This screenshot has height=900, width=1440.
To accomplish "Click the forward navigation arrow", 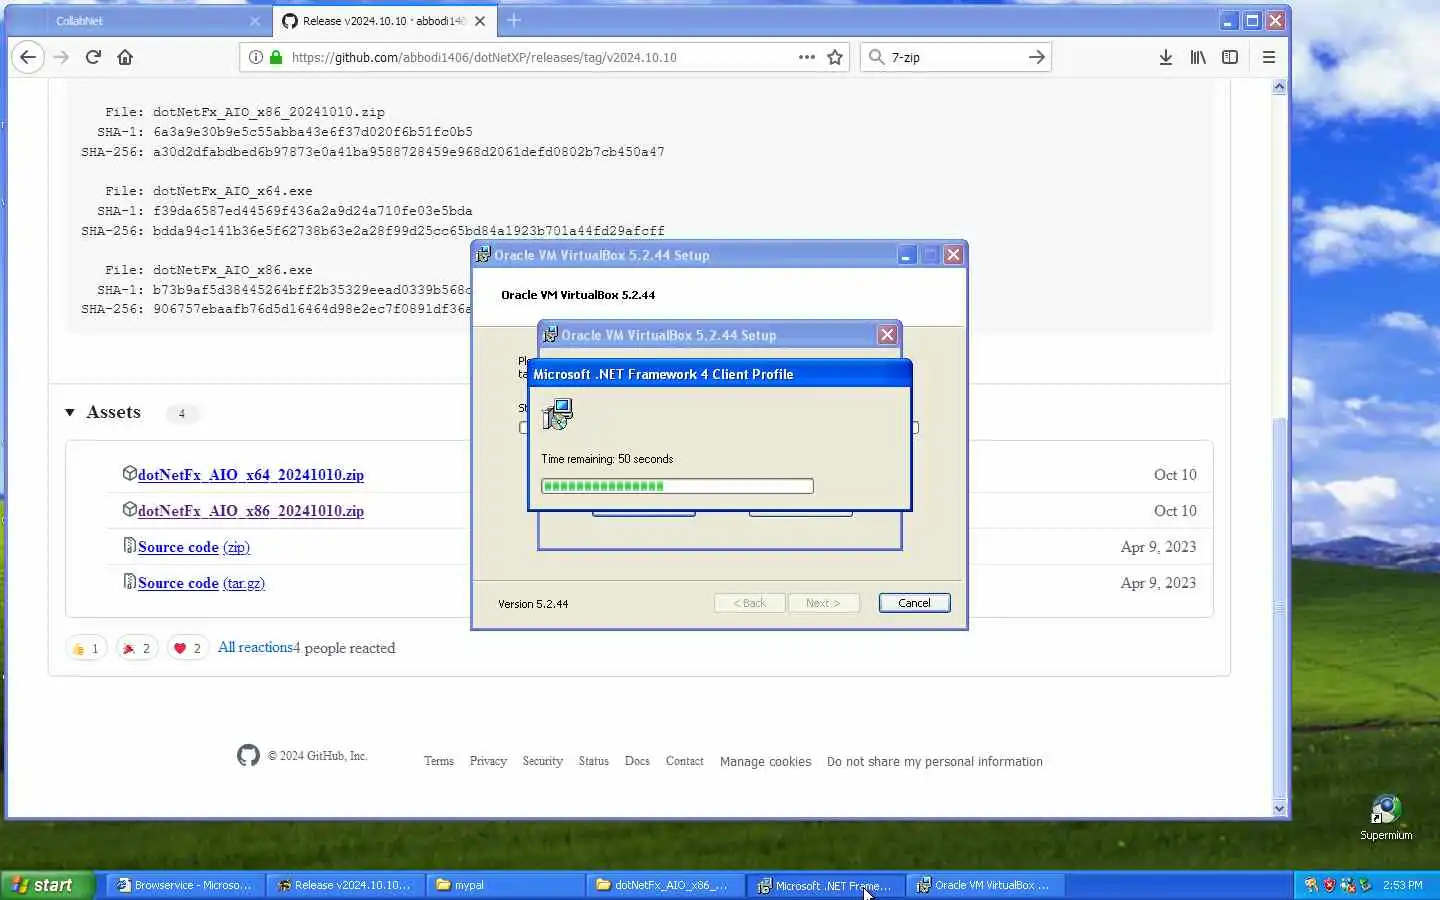I will click(x=61, y=57).
